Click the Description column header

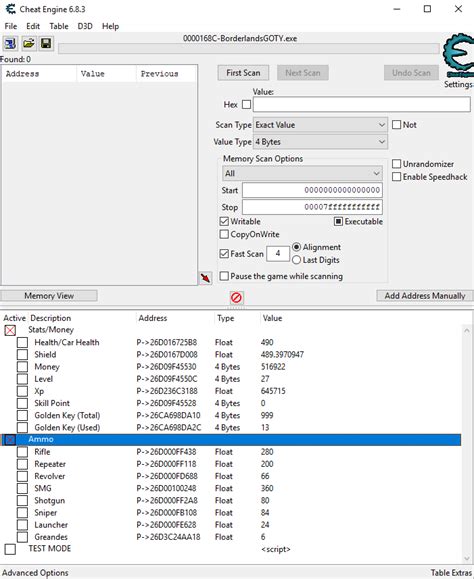(51, 318)
